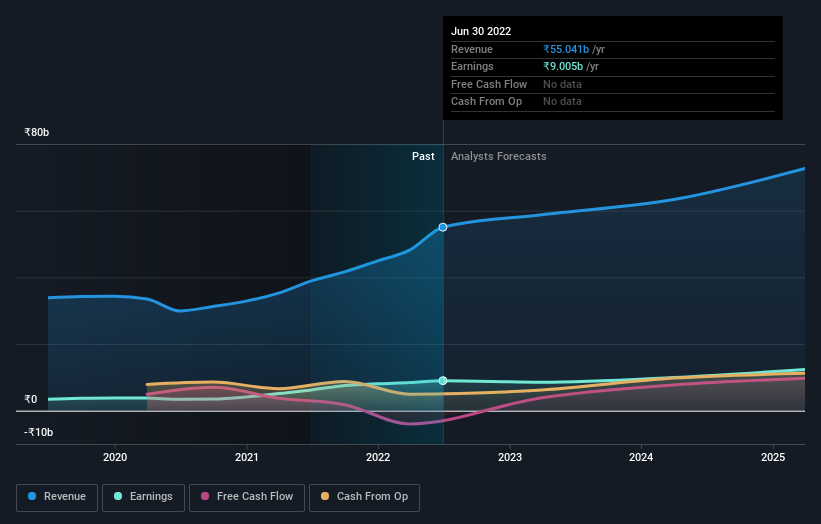
Task: Click the pink Free Cash Flow legend dot
Action: point(205,496)
